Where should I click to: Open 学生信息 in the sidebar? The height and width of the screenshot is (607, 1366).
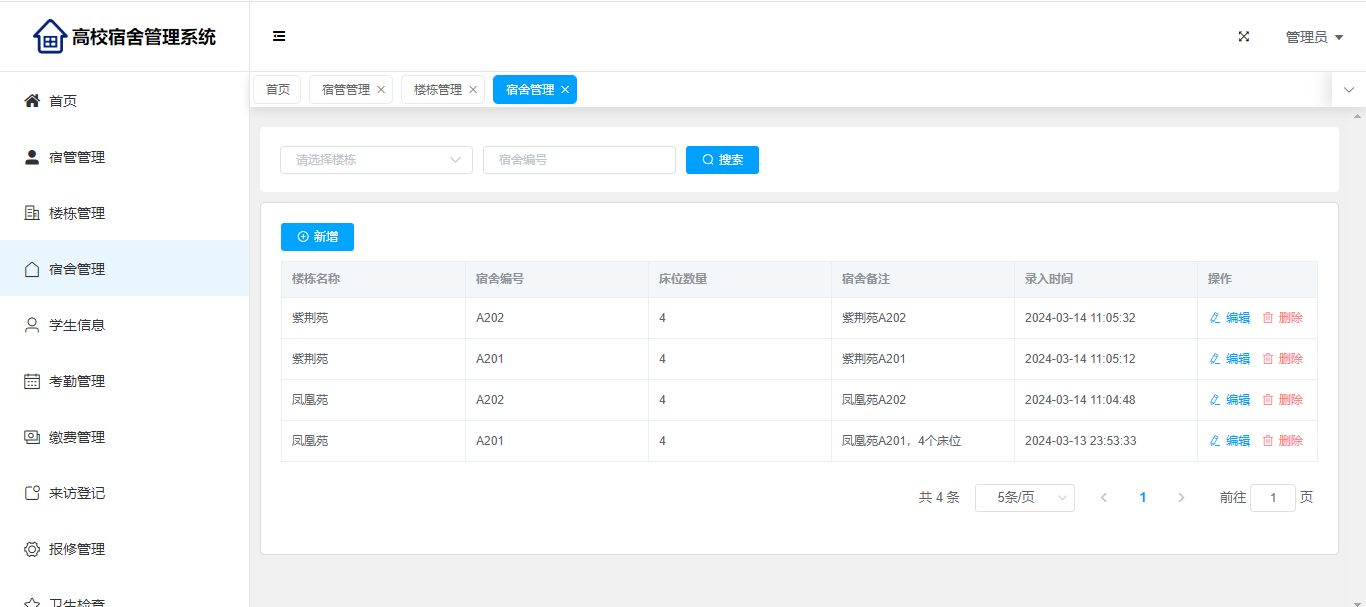[x=77, y=325]
